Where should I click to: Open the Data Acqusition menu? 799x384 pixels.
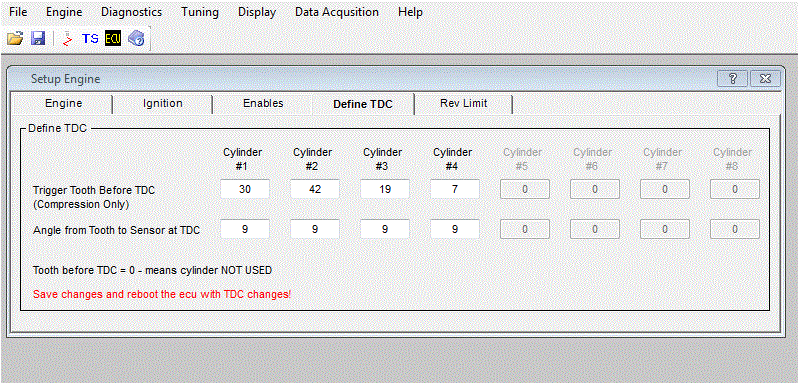click(x=337, y=12)
